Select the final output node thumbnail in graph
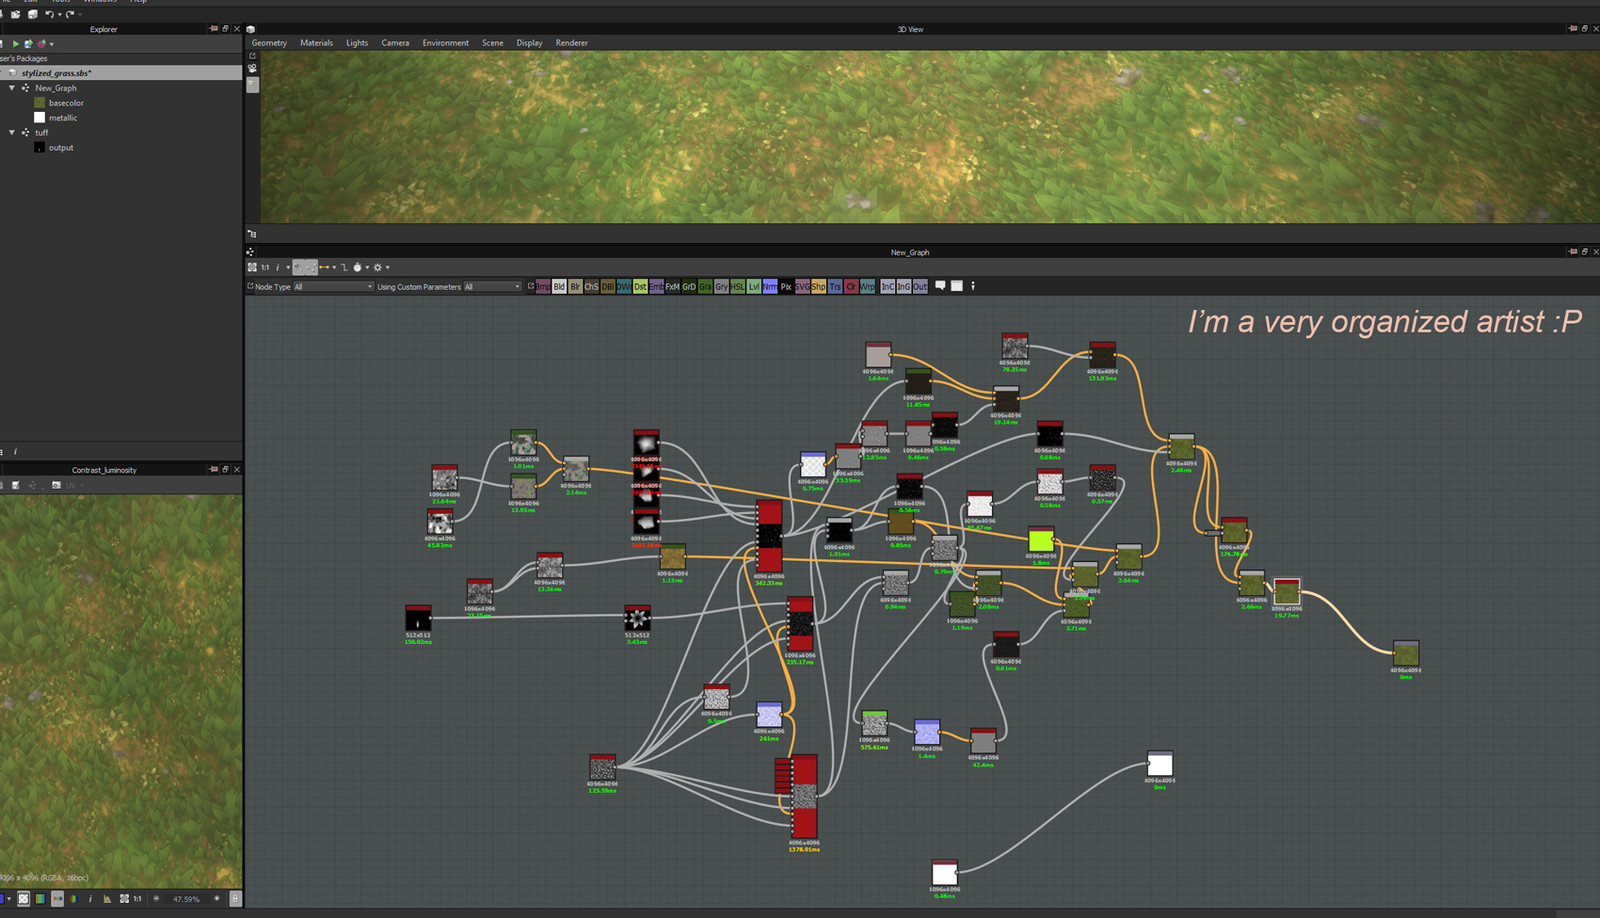The height and width of the screenshot is (918, 1600). click(x=1405, y=654)
